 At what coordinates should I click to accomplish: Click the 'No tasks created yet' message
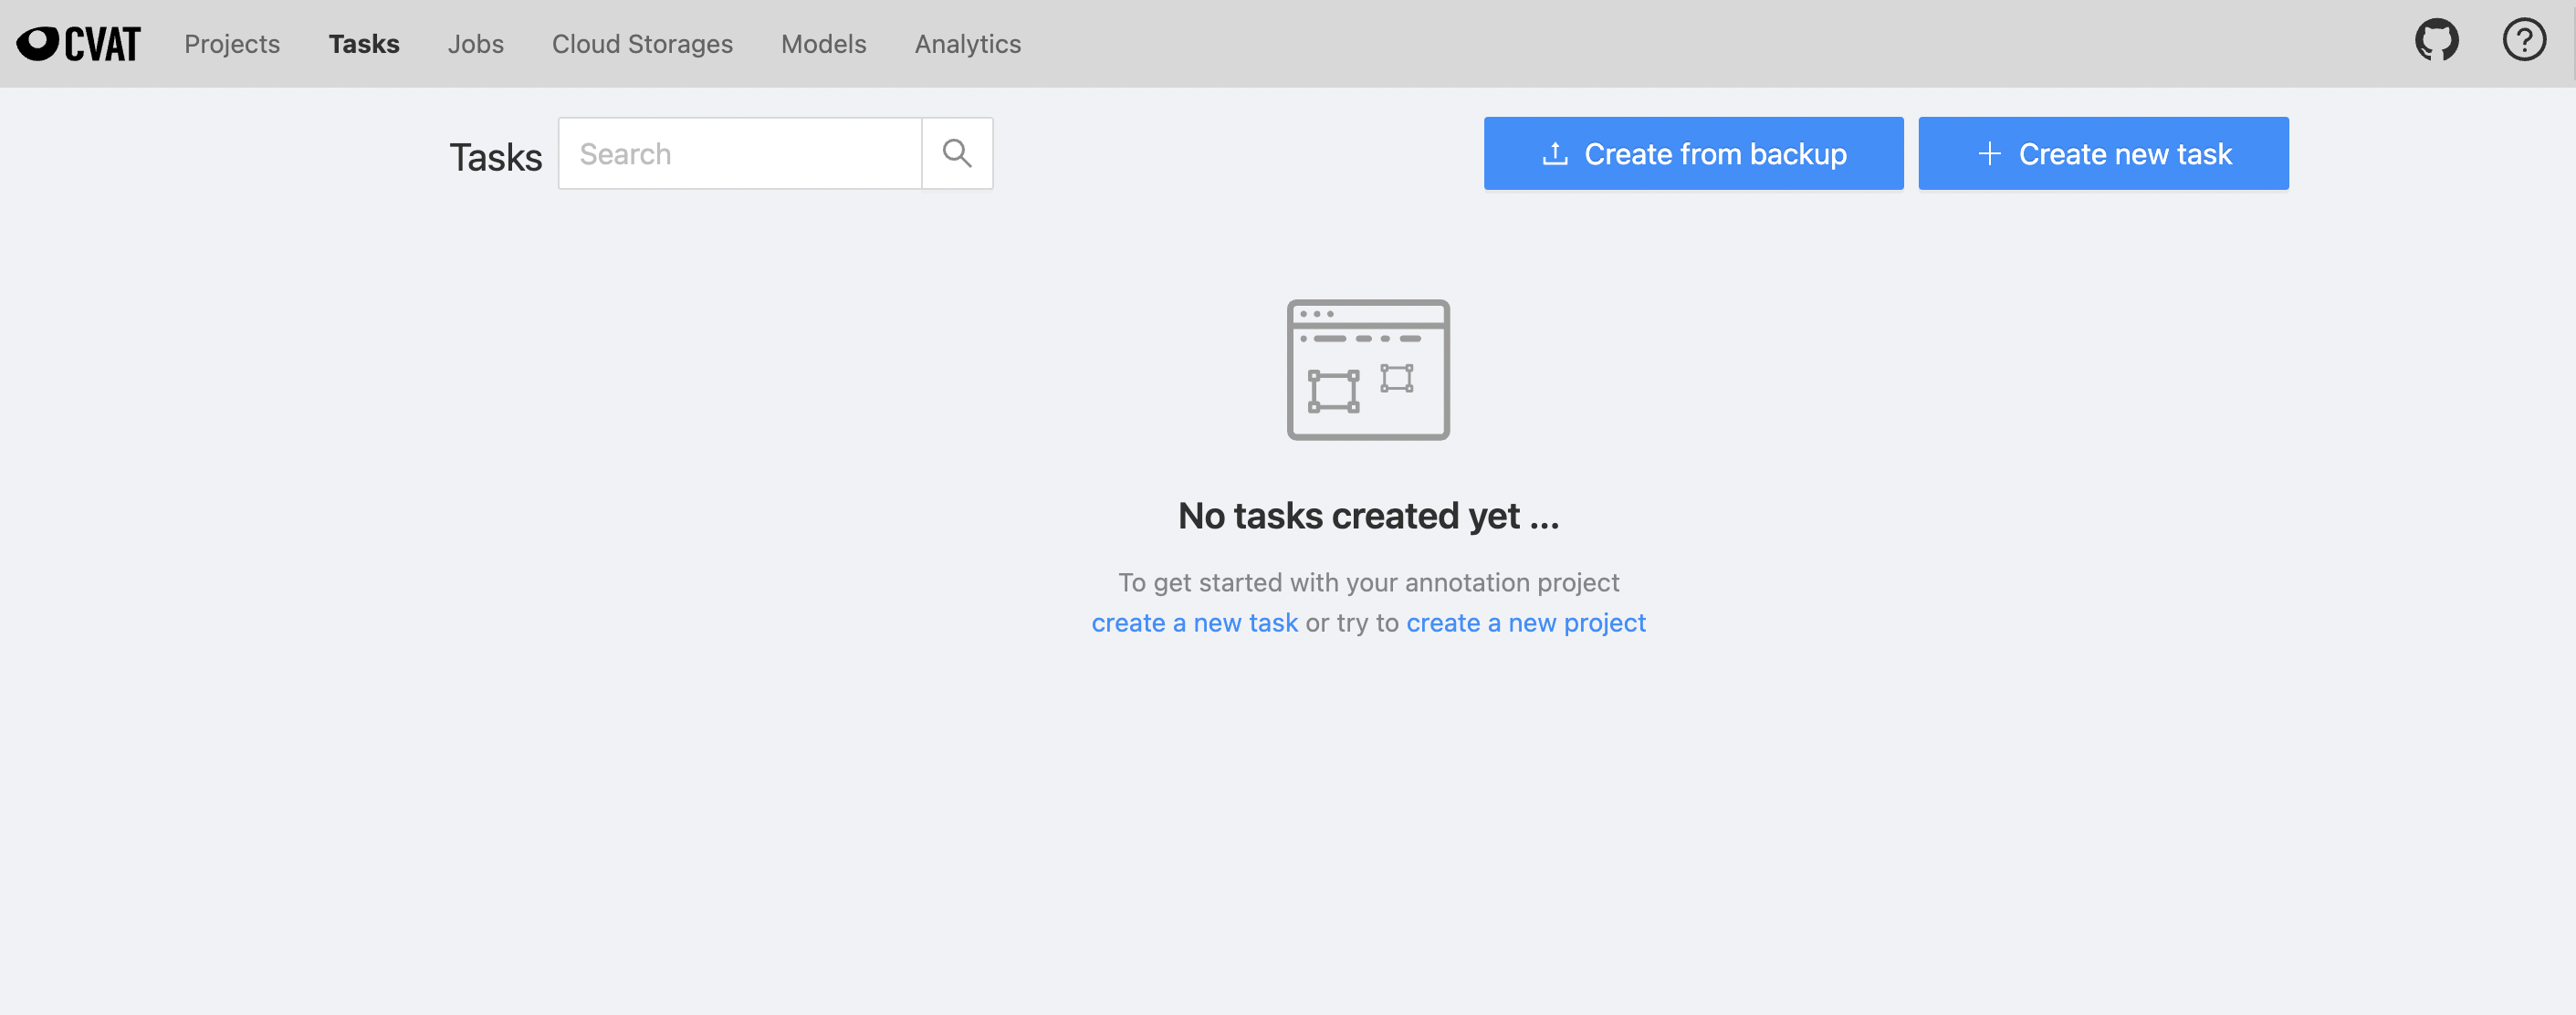tap(1368, 515)
